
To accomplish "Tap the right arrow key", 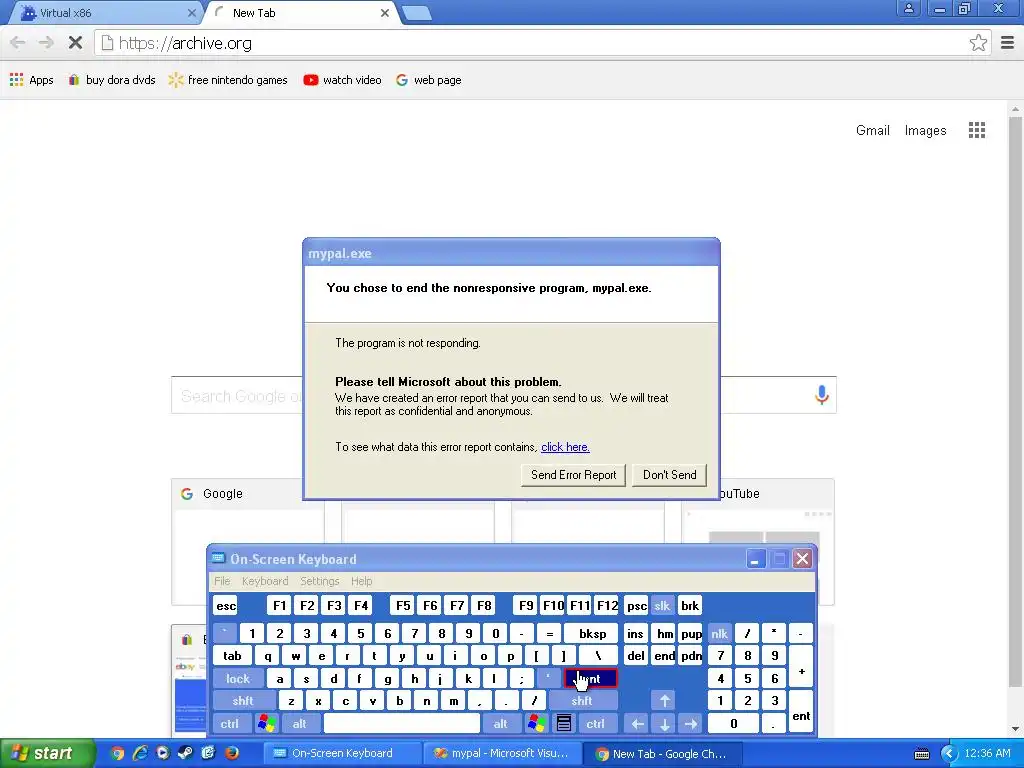I will tap(691, 724).
